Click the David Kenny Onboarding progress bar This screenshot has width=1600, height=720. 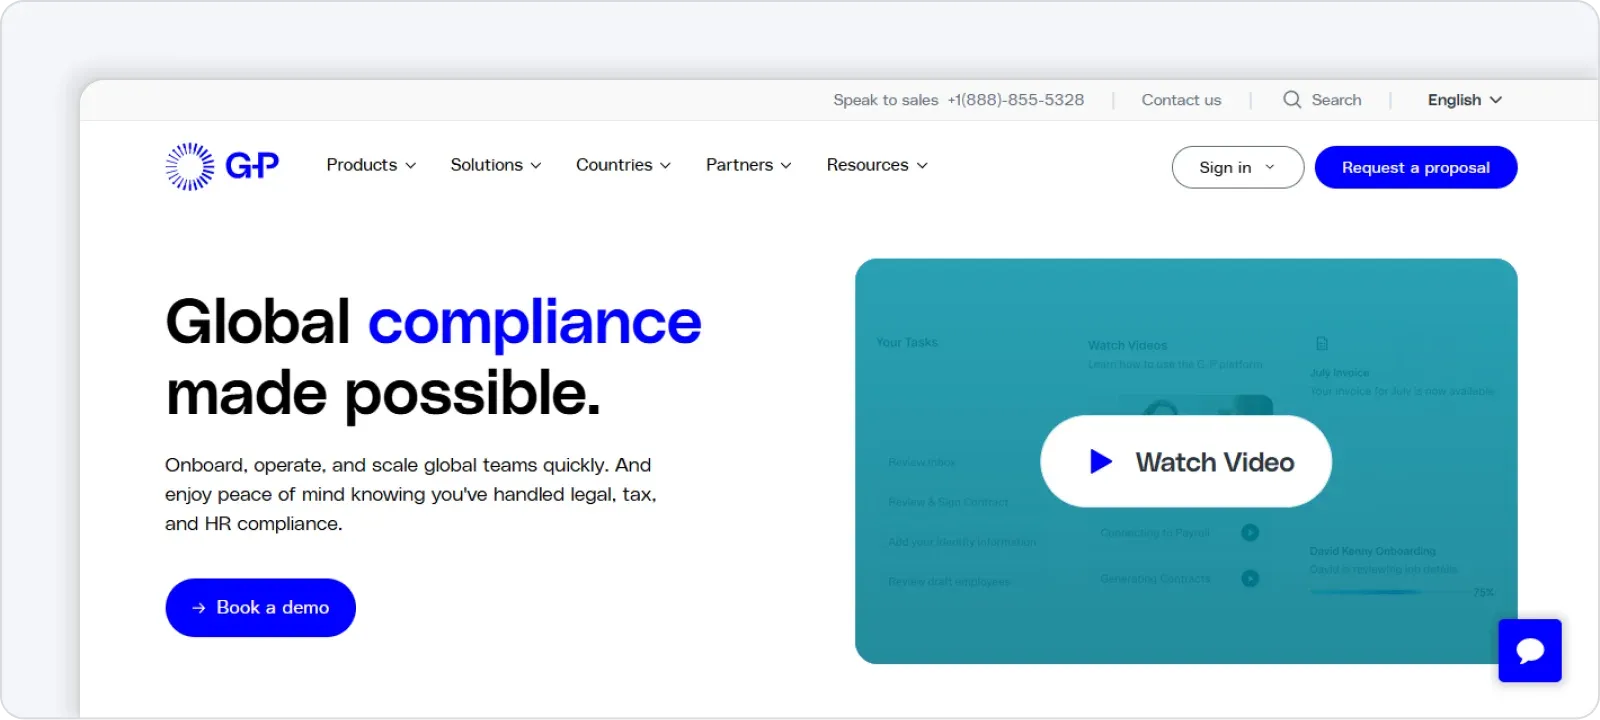pos(1390,592)
